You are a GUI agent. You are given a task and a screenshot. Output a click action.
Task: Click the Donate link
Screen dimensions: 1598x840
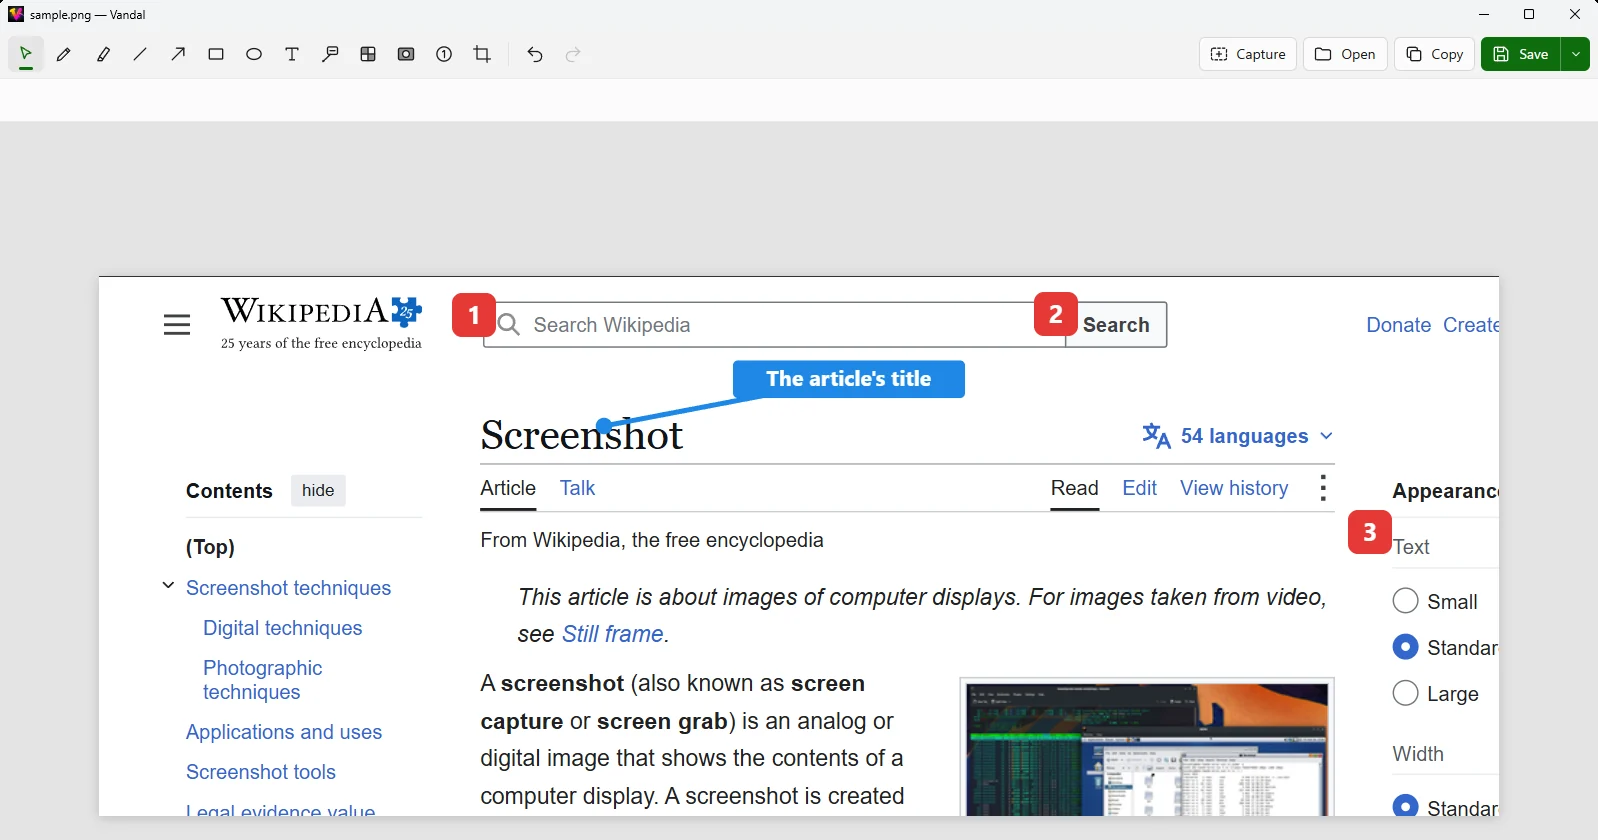click(1398, 325)
